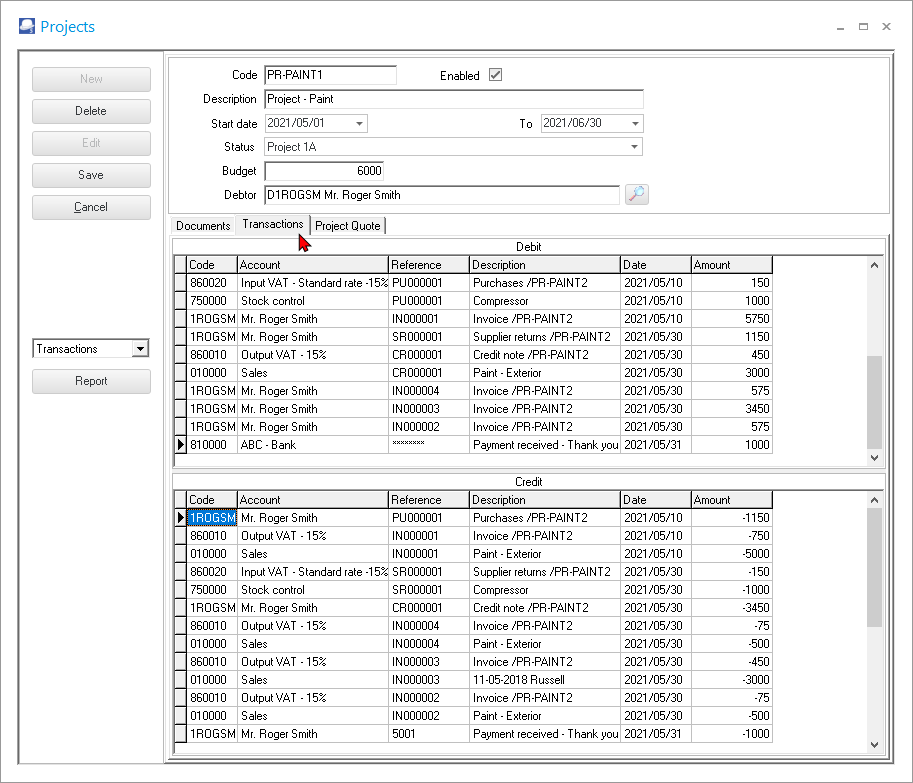This screenshot has width=913, height=783.
Task: Open the Transactions report type dropdown
Action: click(140, 349)
